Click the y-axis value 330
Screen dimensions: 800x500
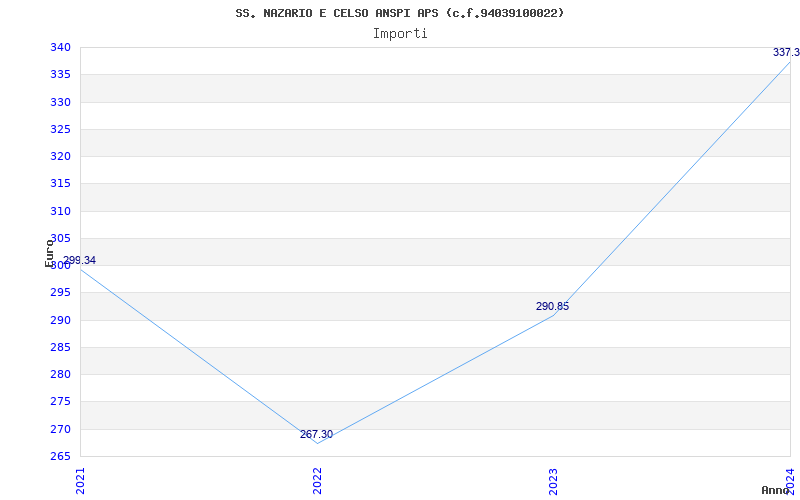59,102
